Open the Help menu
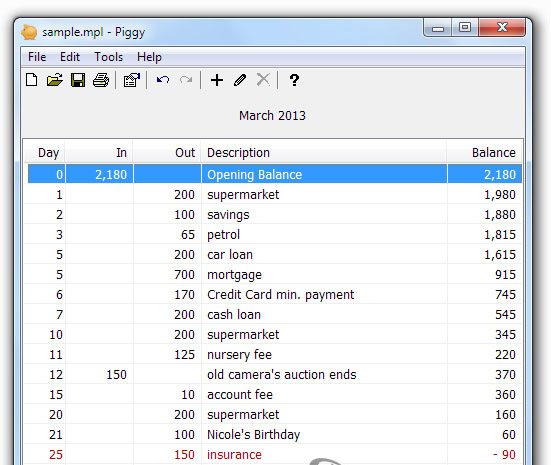 coord(149,57)
